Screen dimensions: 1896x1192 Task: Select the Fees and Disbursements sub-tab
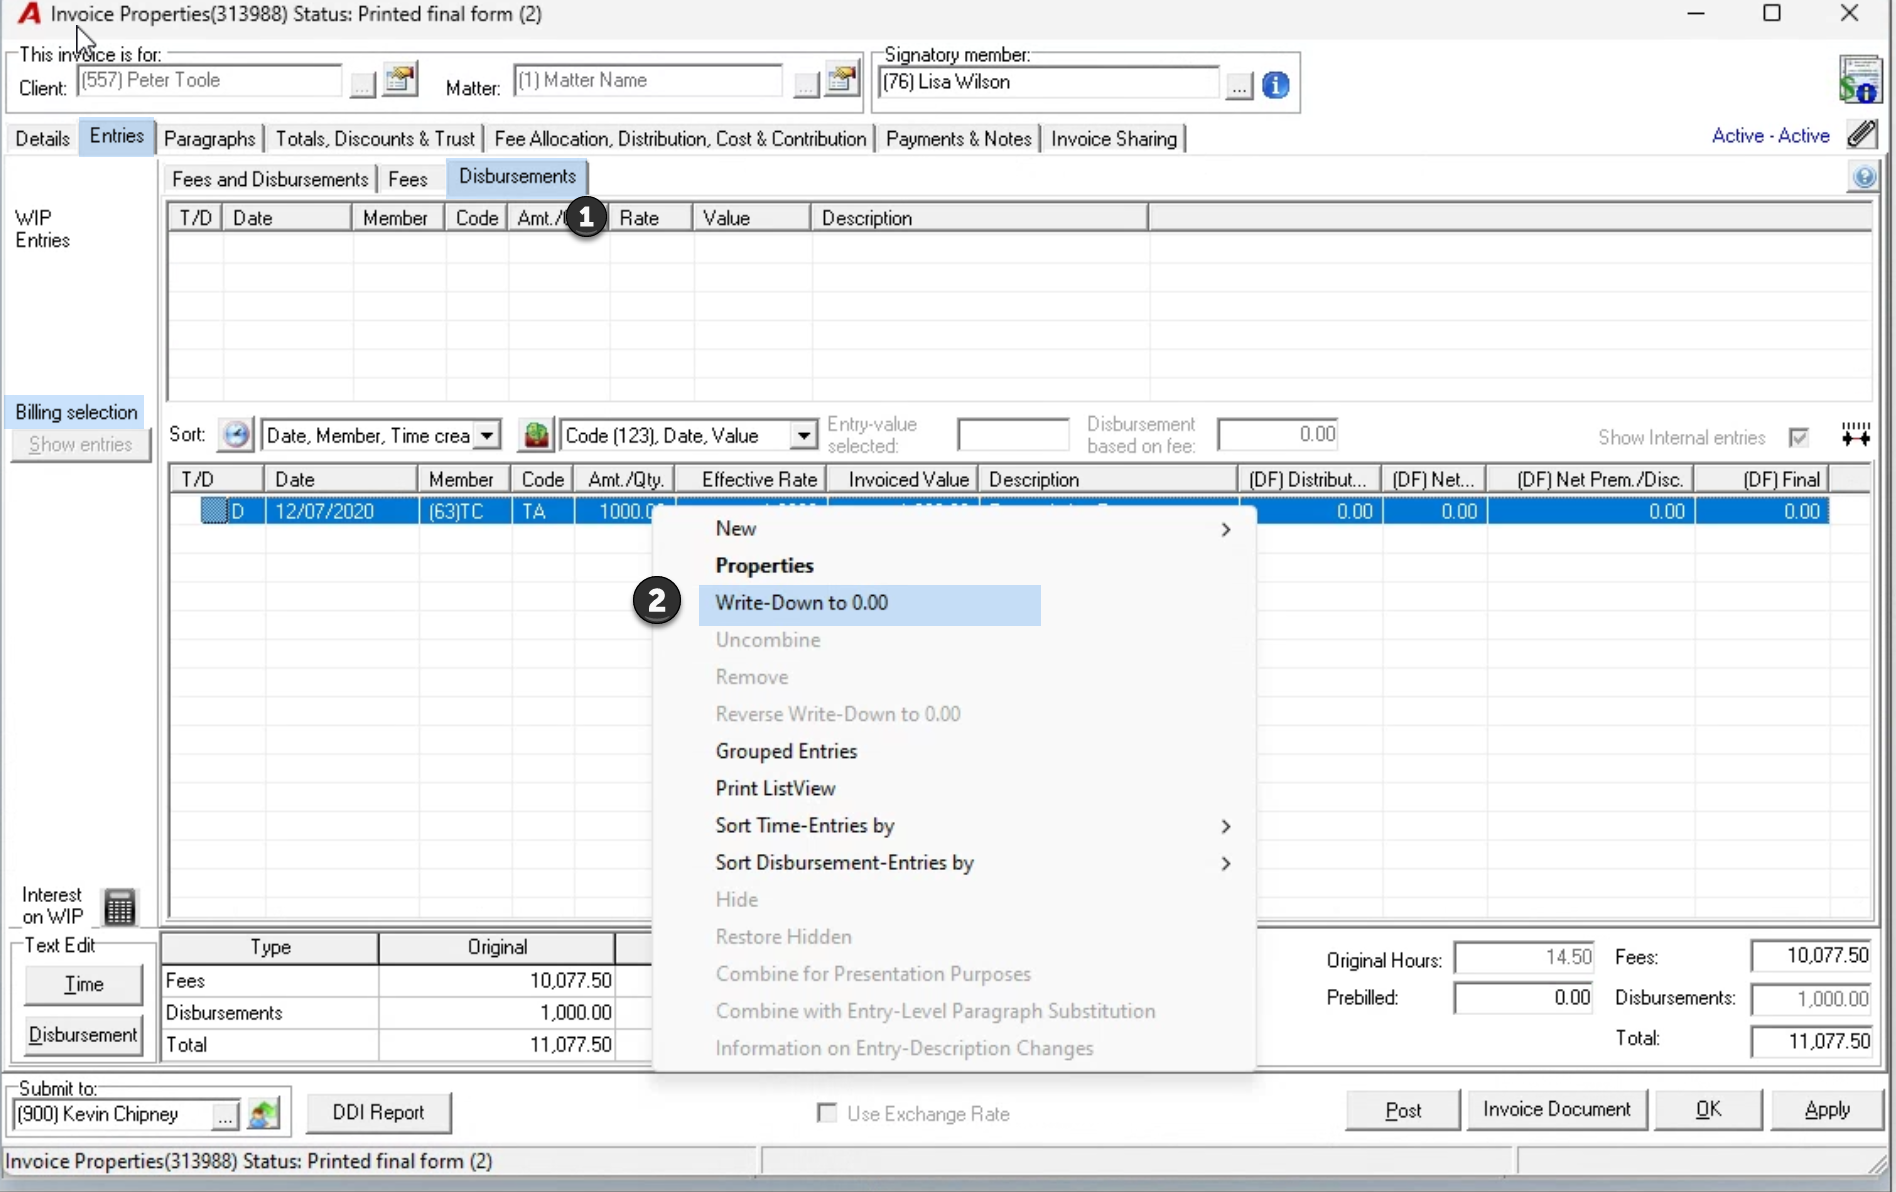[x=270, y=179]
